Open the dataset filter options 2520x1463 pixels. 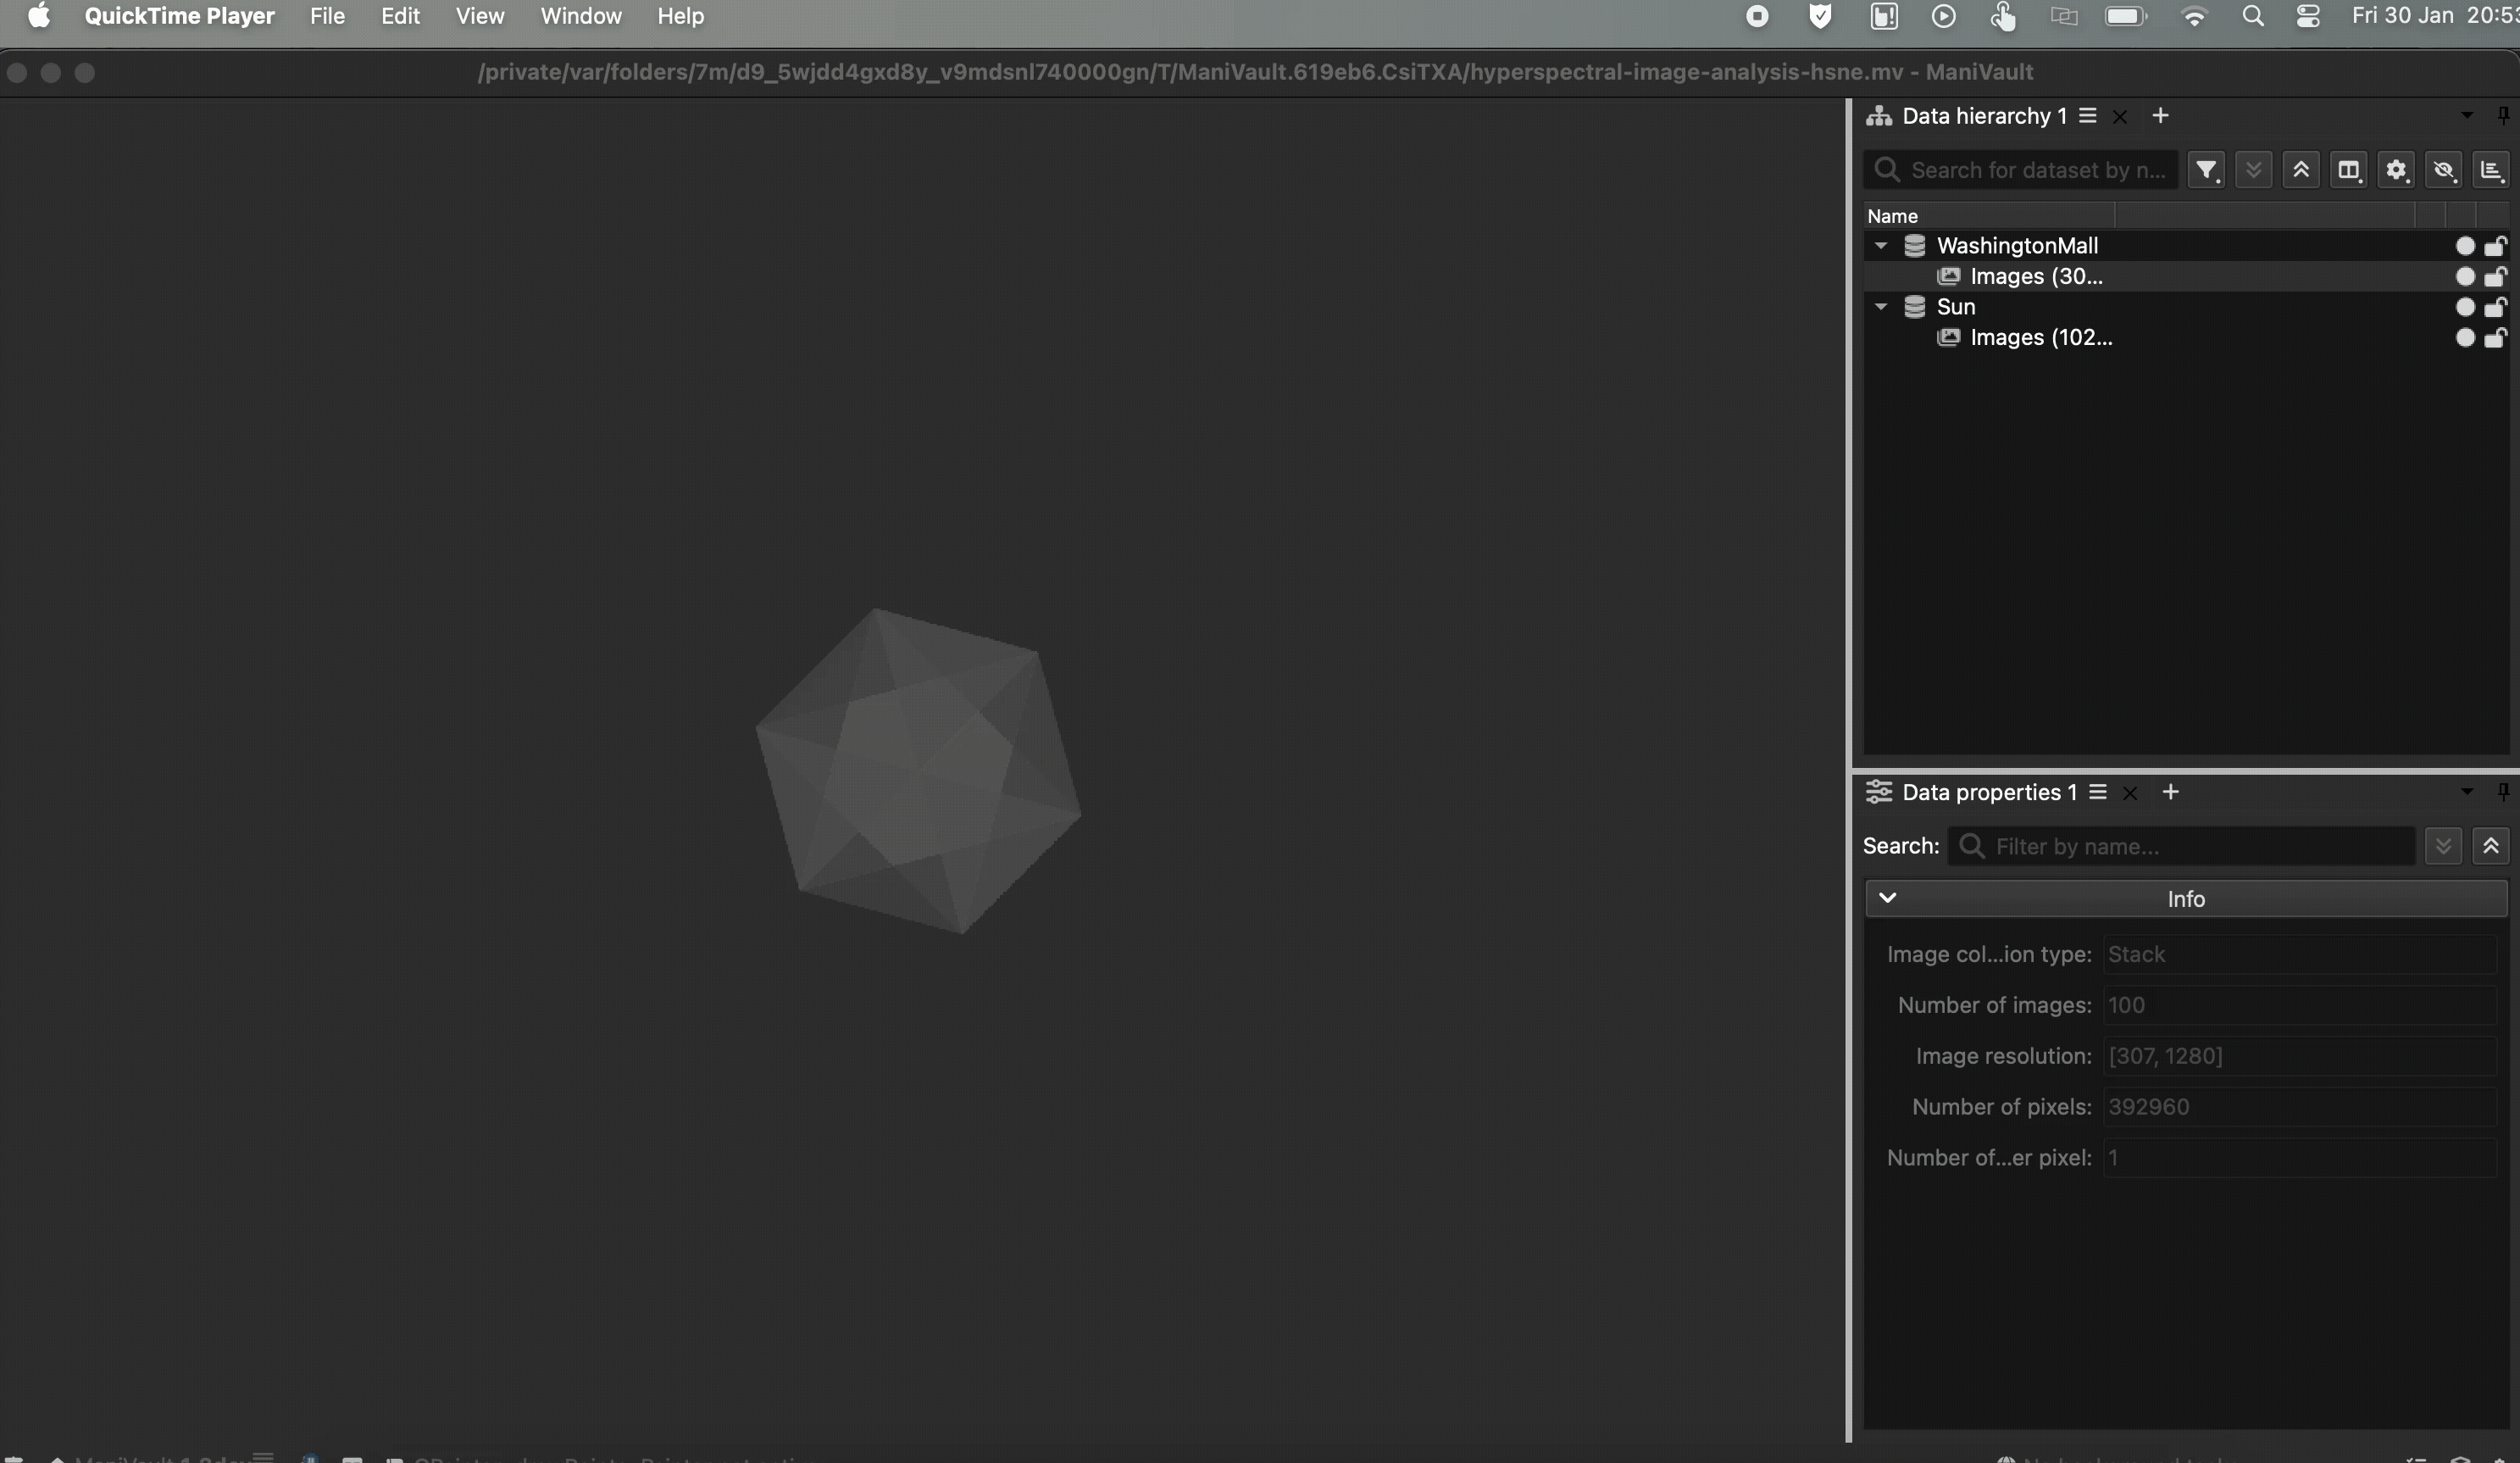2207,170
